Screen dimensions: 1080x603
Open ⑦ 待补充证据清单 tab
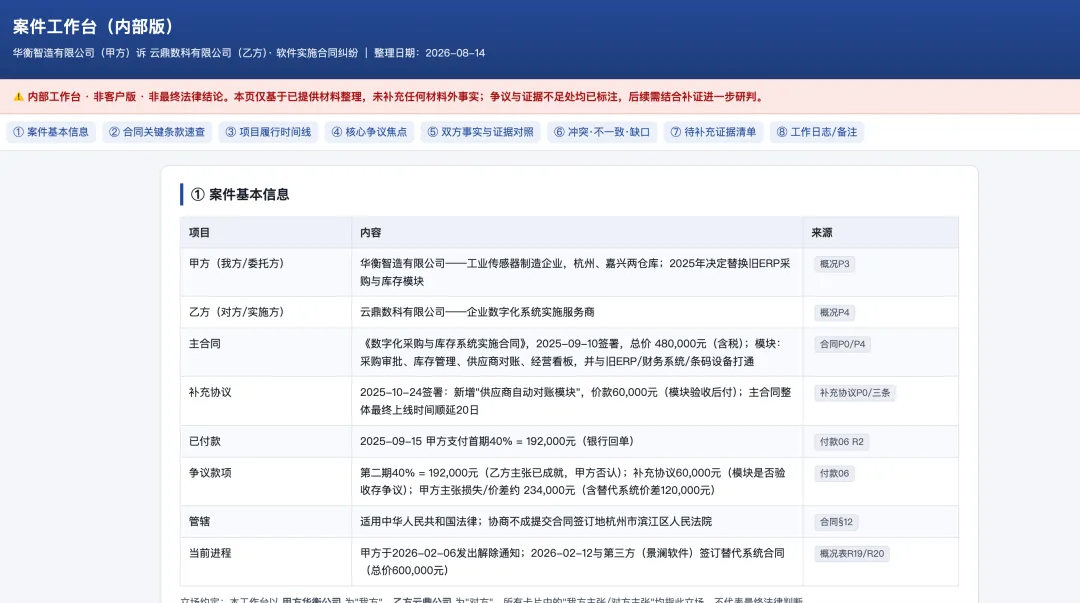[x=714, y=132]
